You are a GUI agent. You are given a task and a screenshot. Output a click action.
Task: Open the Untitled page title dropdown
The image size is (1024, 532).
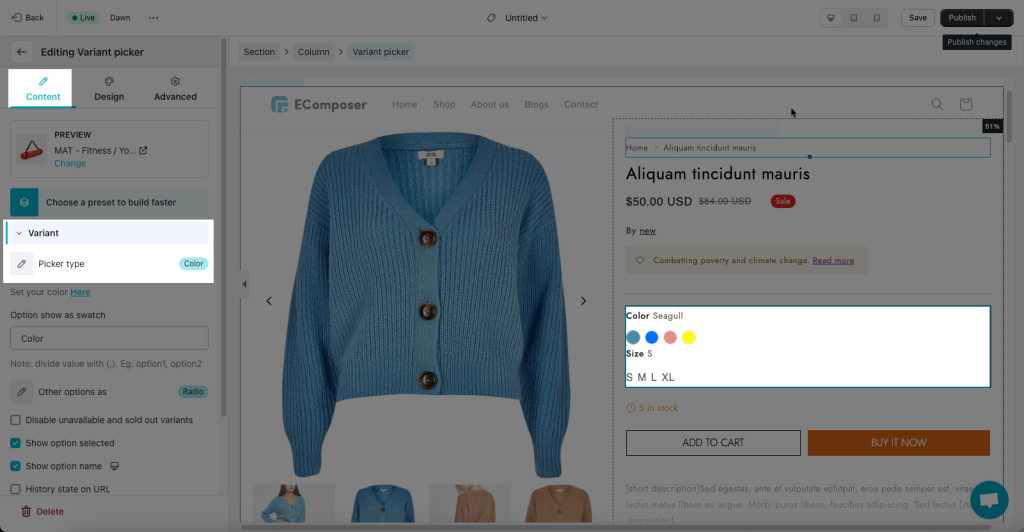click(526, 18)
